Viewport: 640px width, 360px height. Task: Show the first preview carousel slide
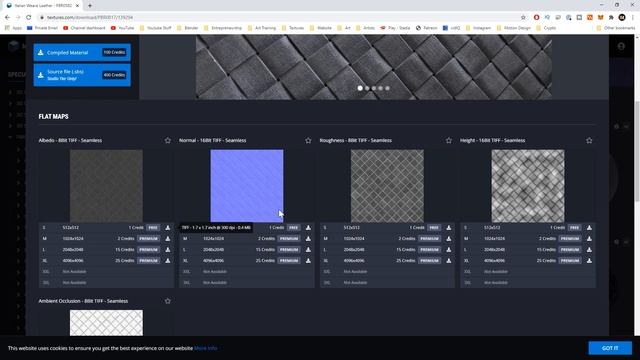coord(360,88)
